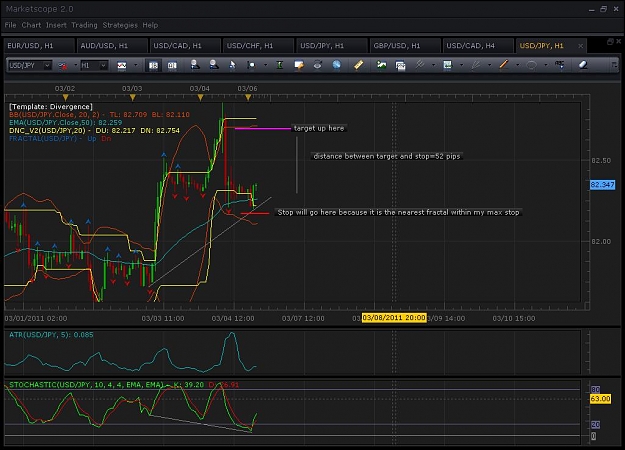Click the blue globe icon
This screenshot has width=625, height=450.
pyautogui.click(x=337, y=65)
